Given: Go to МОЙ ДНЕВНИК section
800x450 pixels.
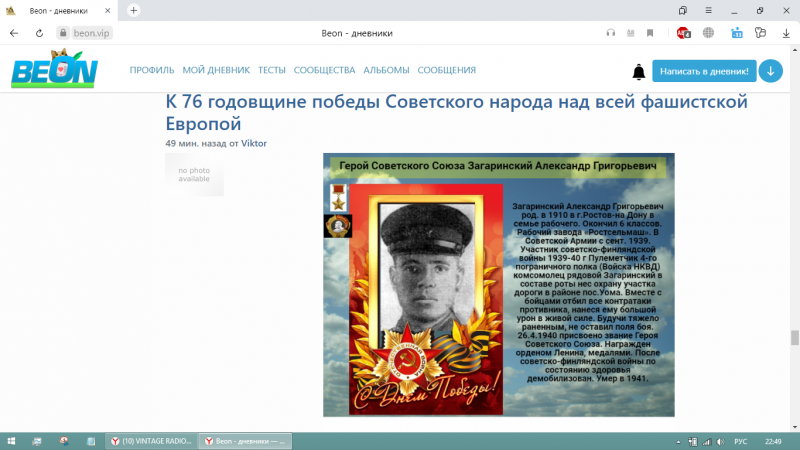Looking at the screenshot, I should pyautogui.click(x=216, y=70).
